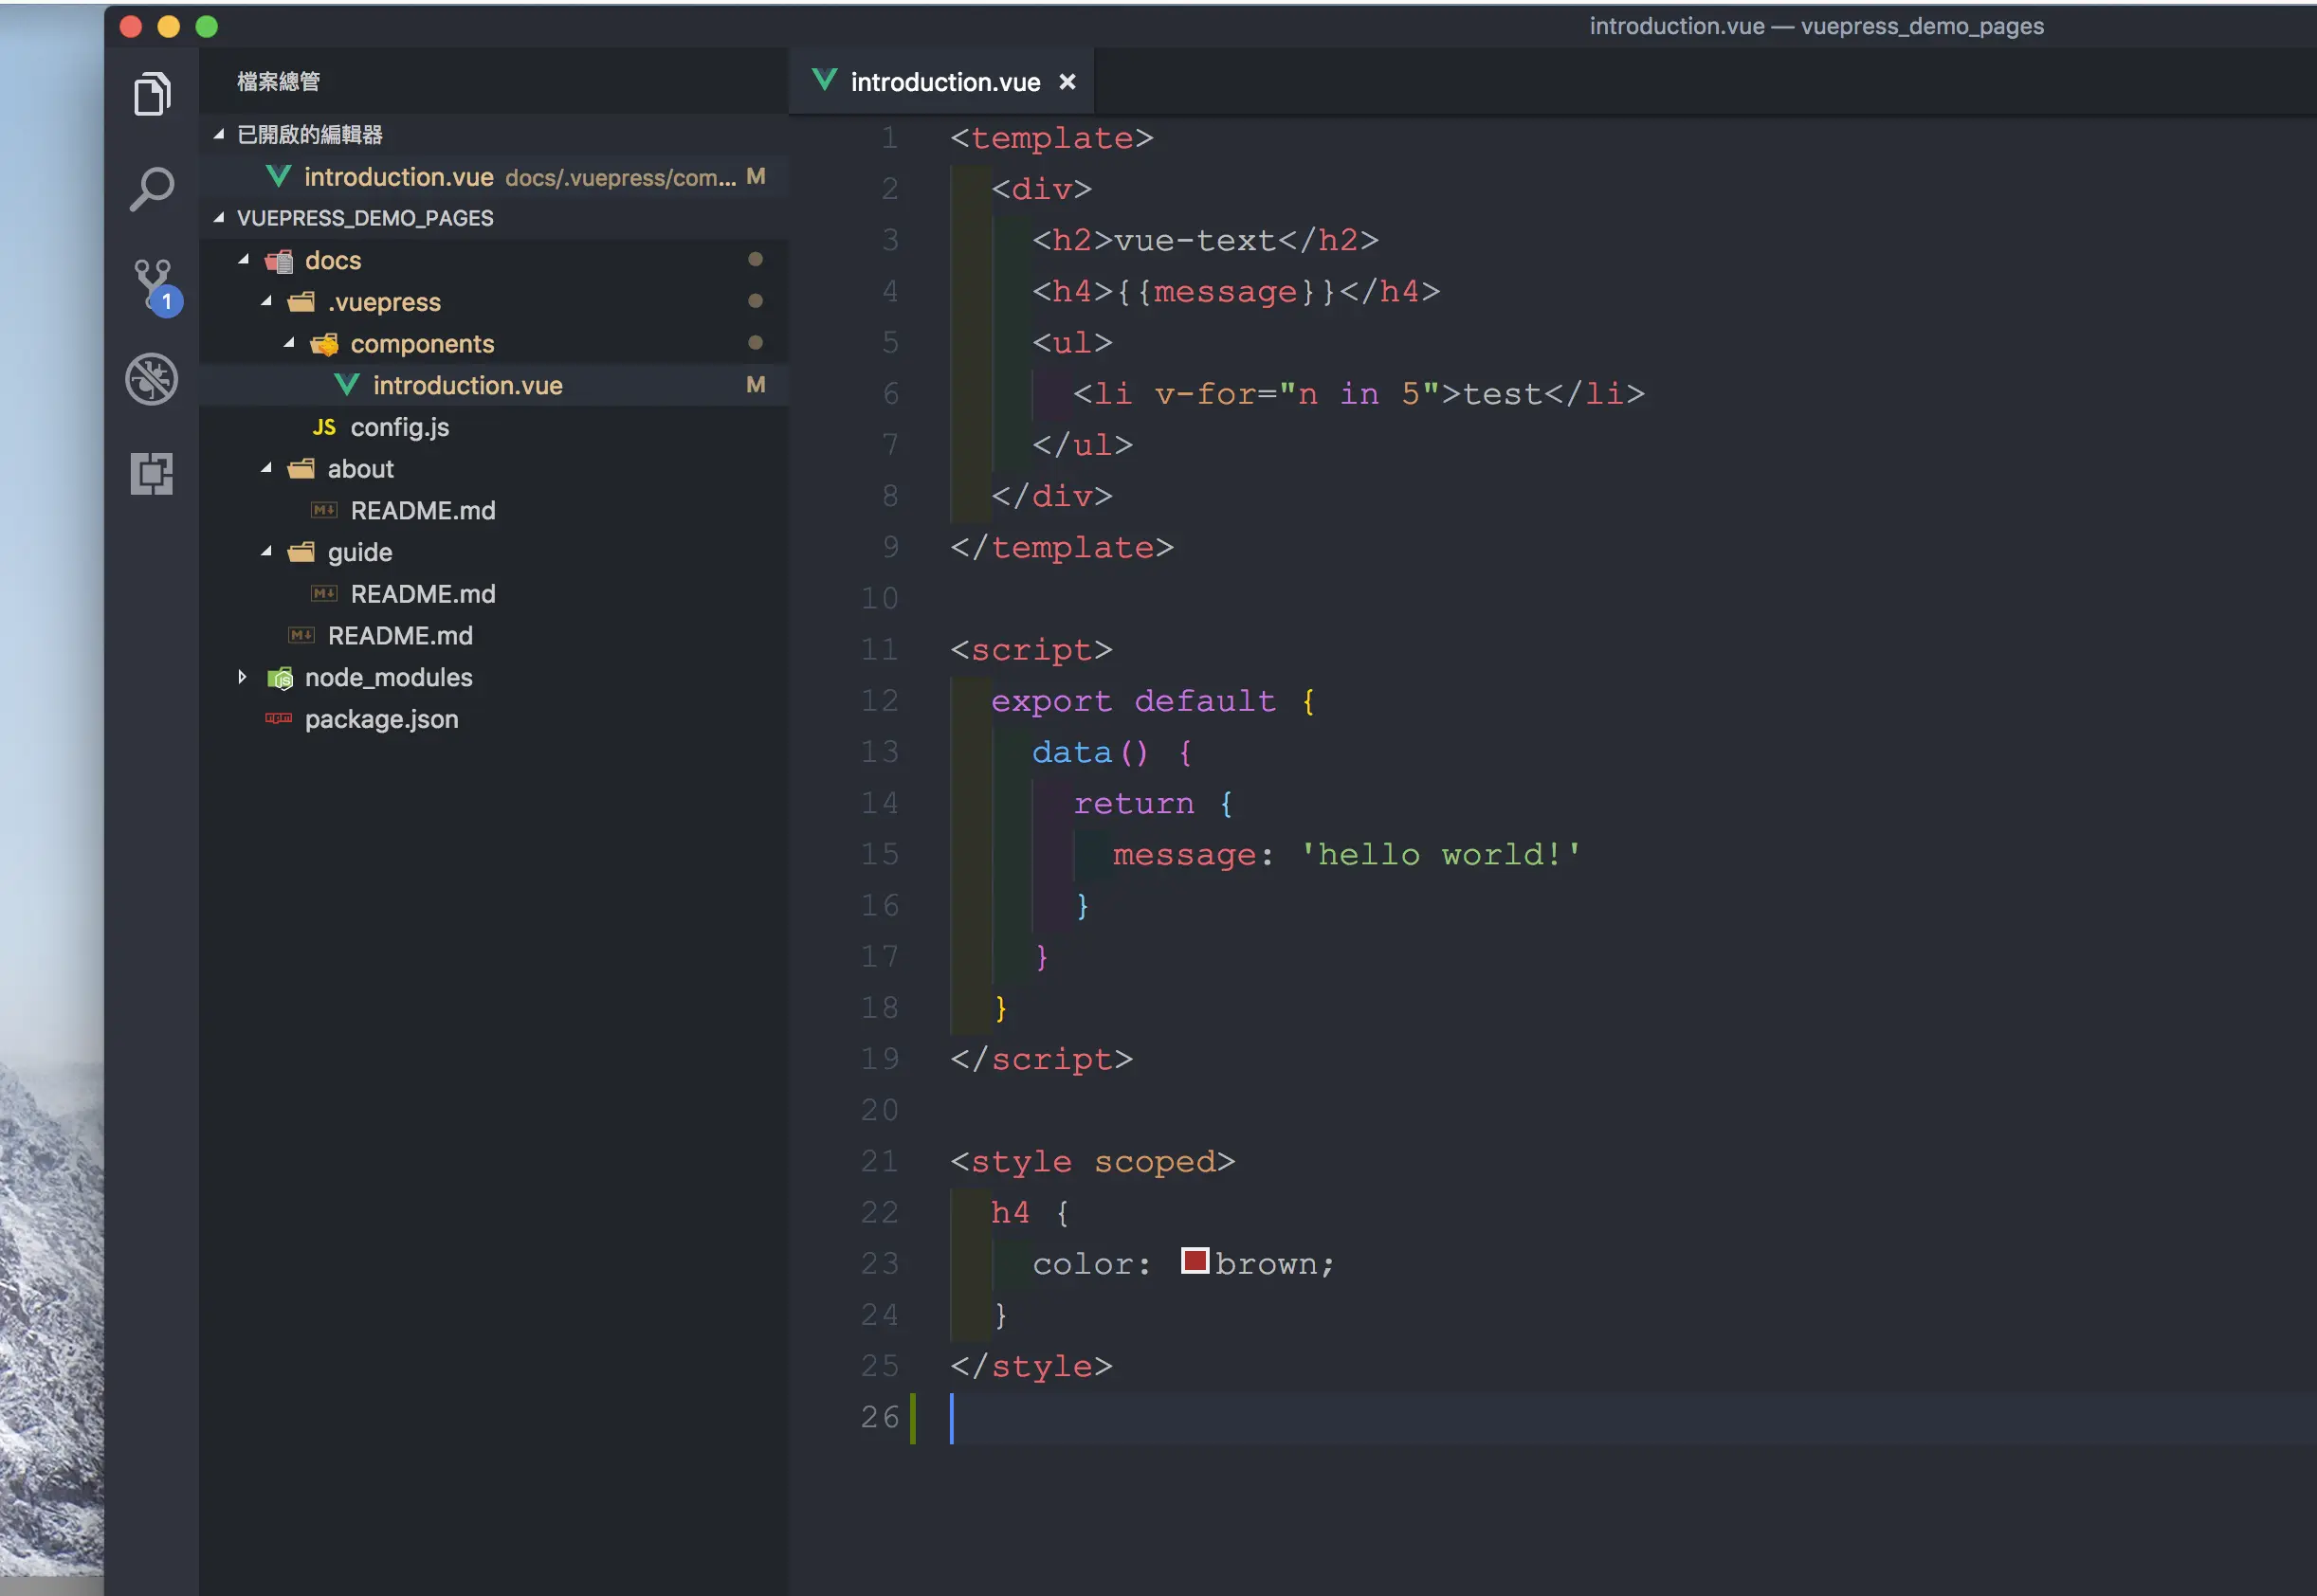
Task: Click line number 11 in the gutter
Action: 880,650
